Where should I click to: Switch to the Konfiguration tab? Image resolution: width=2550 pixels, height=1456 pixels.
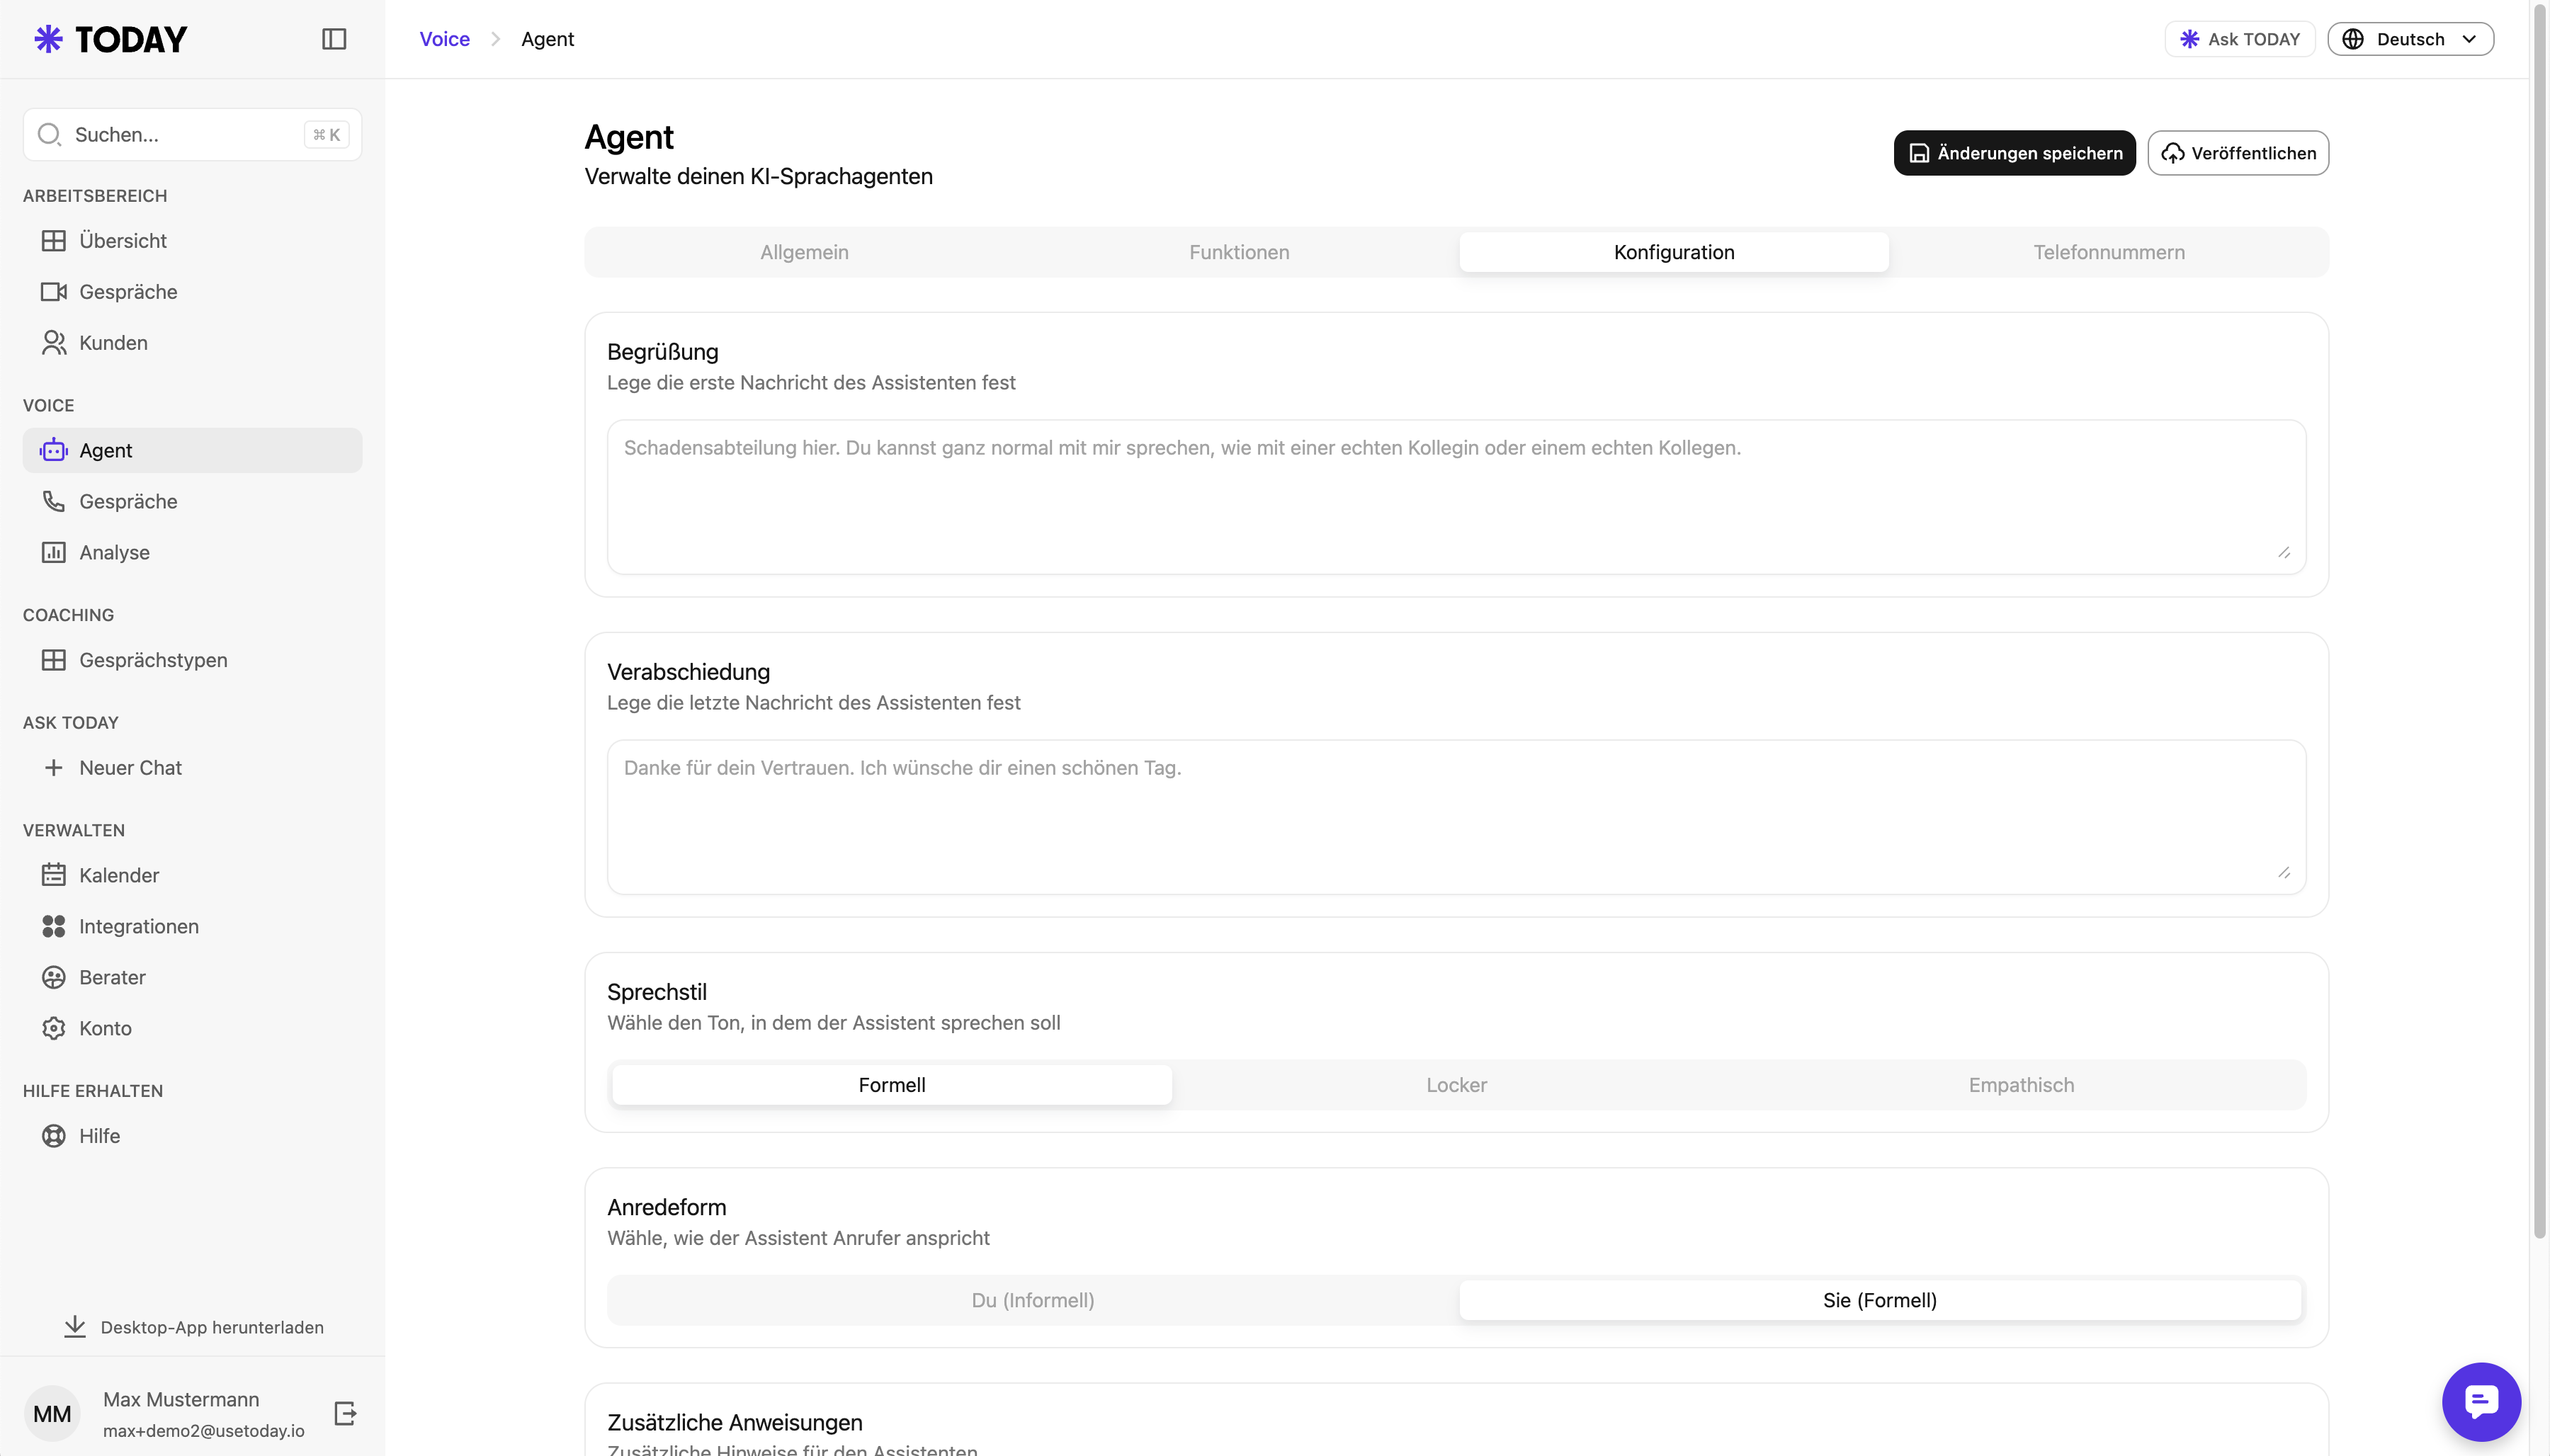click(x=1674, y=252)
